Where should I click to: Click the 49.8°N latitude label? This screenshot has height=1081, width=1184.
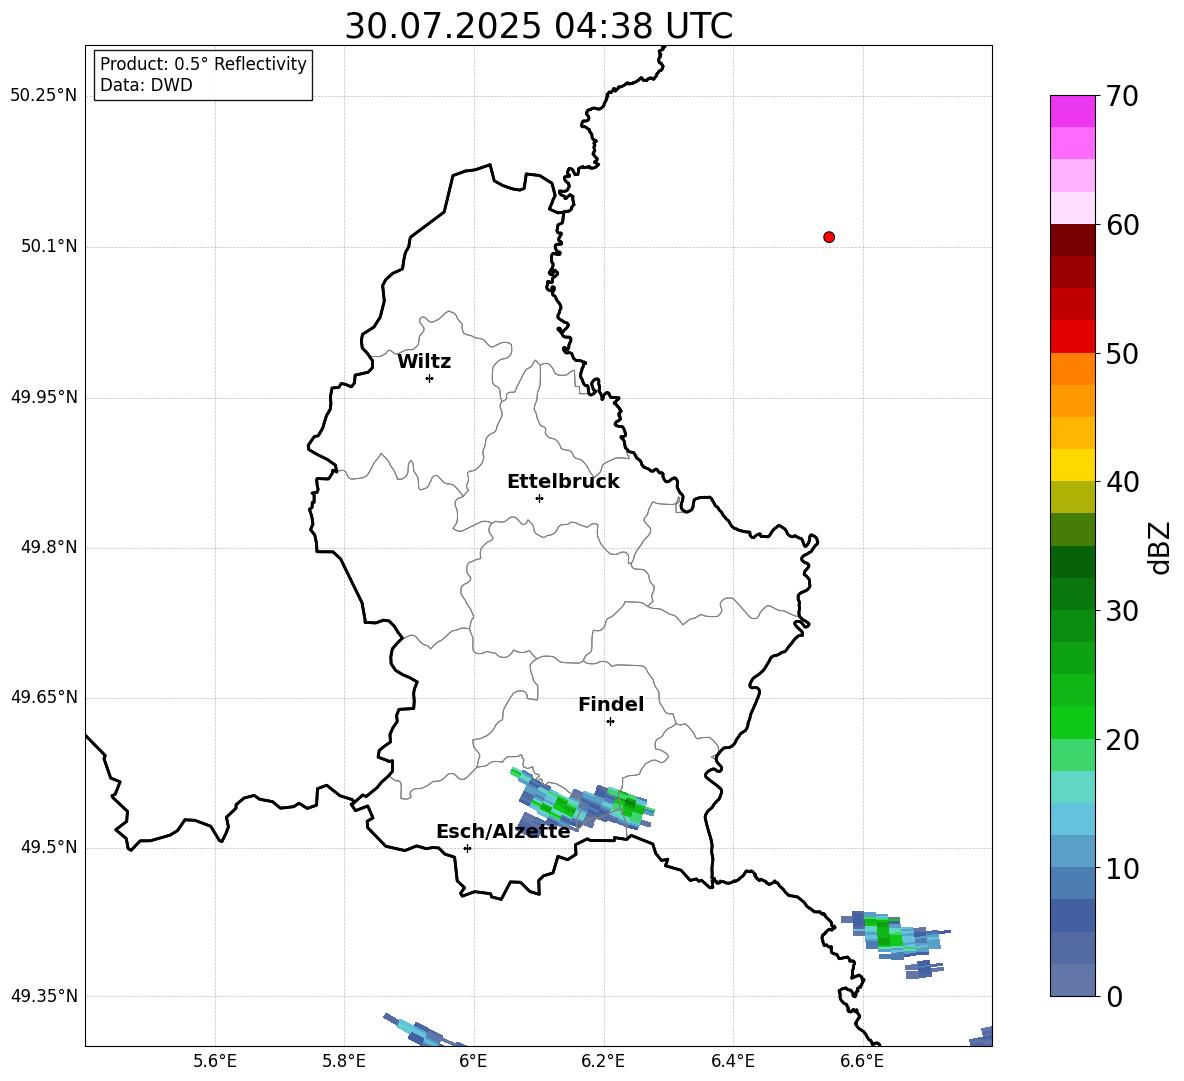point(49,547)
